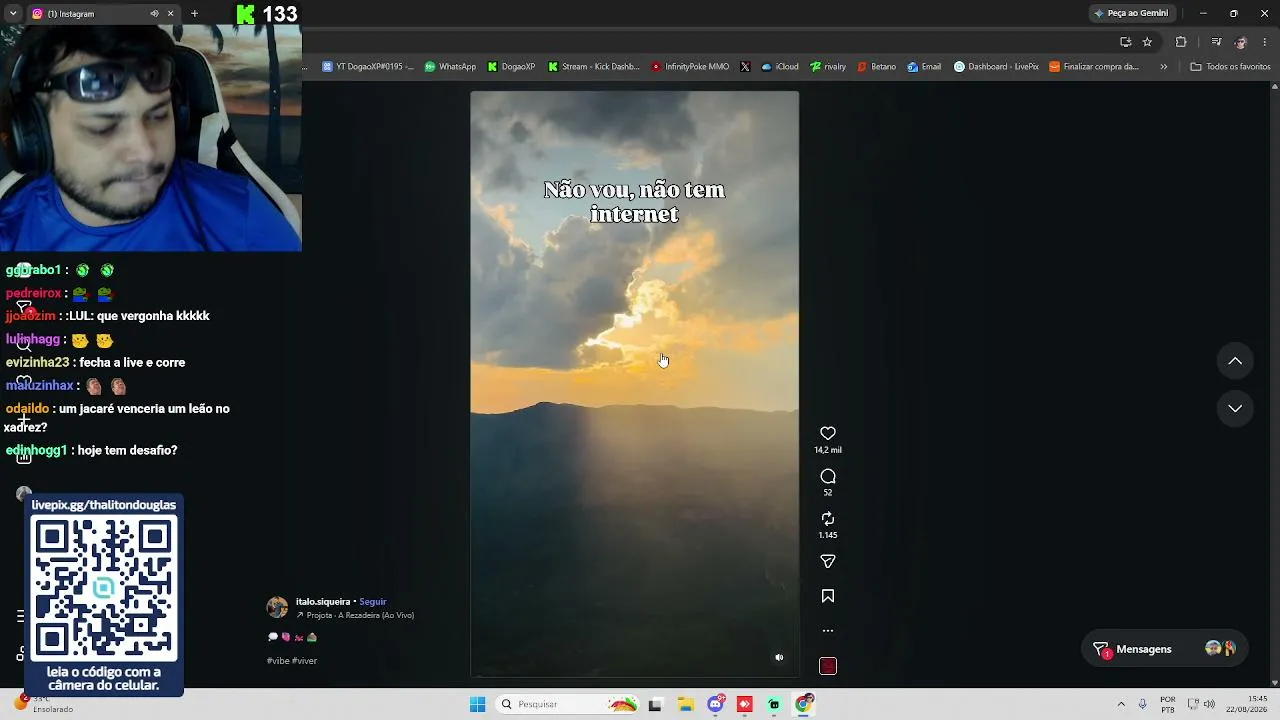
Task: Open the Chrome extensions menu
Action: 1181,42
